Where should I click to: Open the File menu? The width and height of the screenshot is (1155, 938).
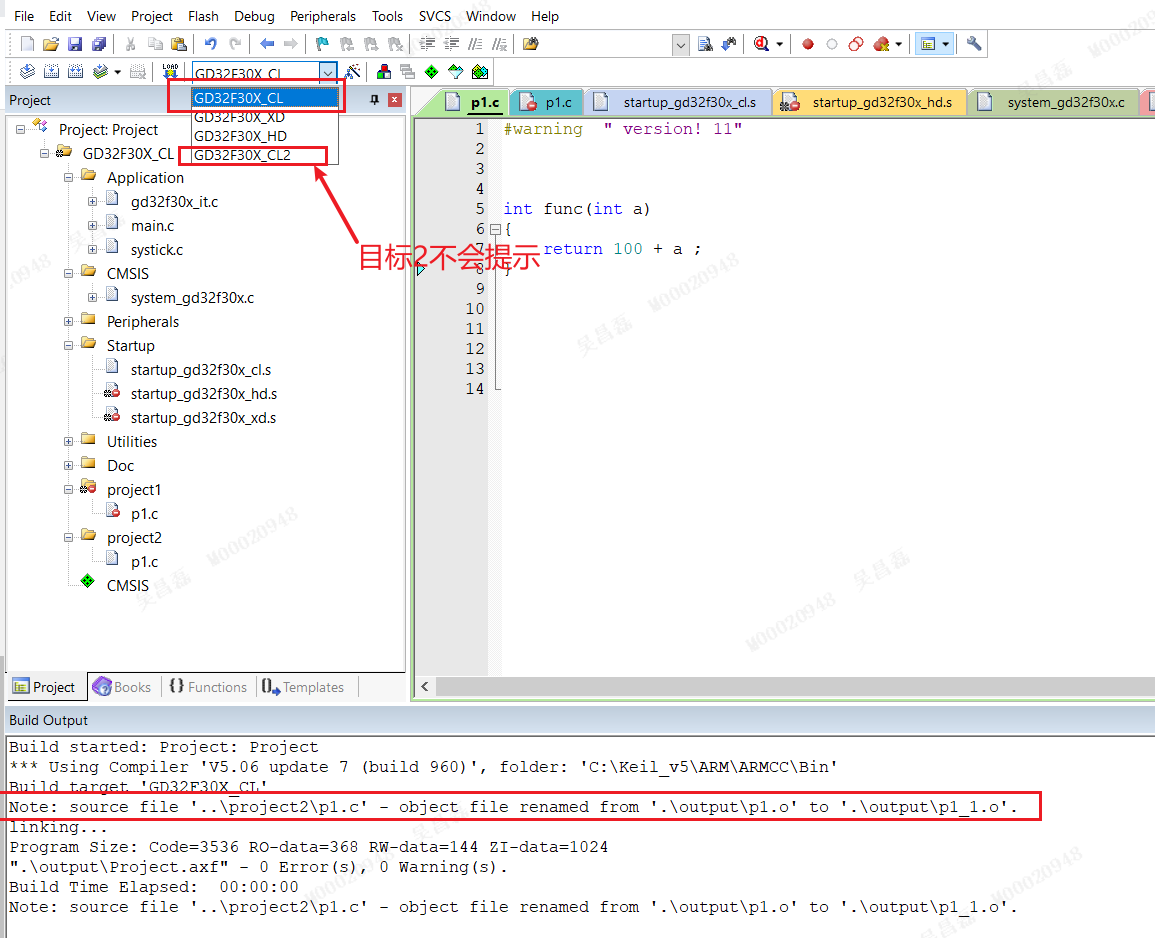24,16
